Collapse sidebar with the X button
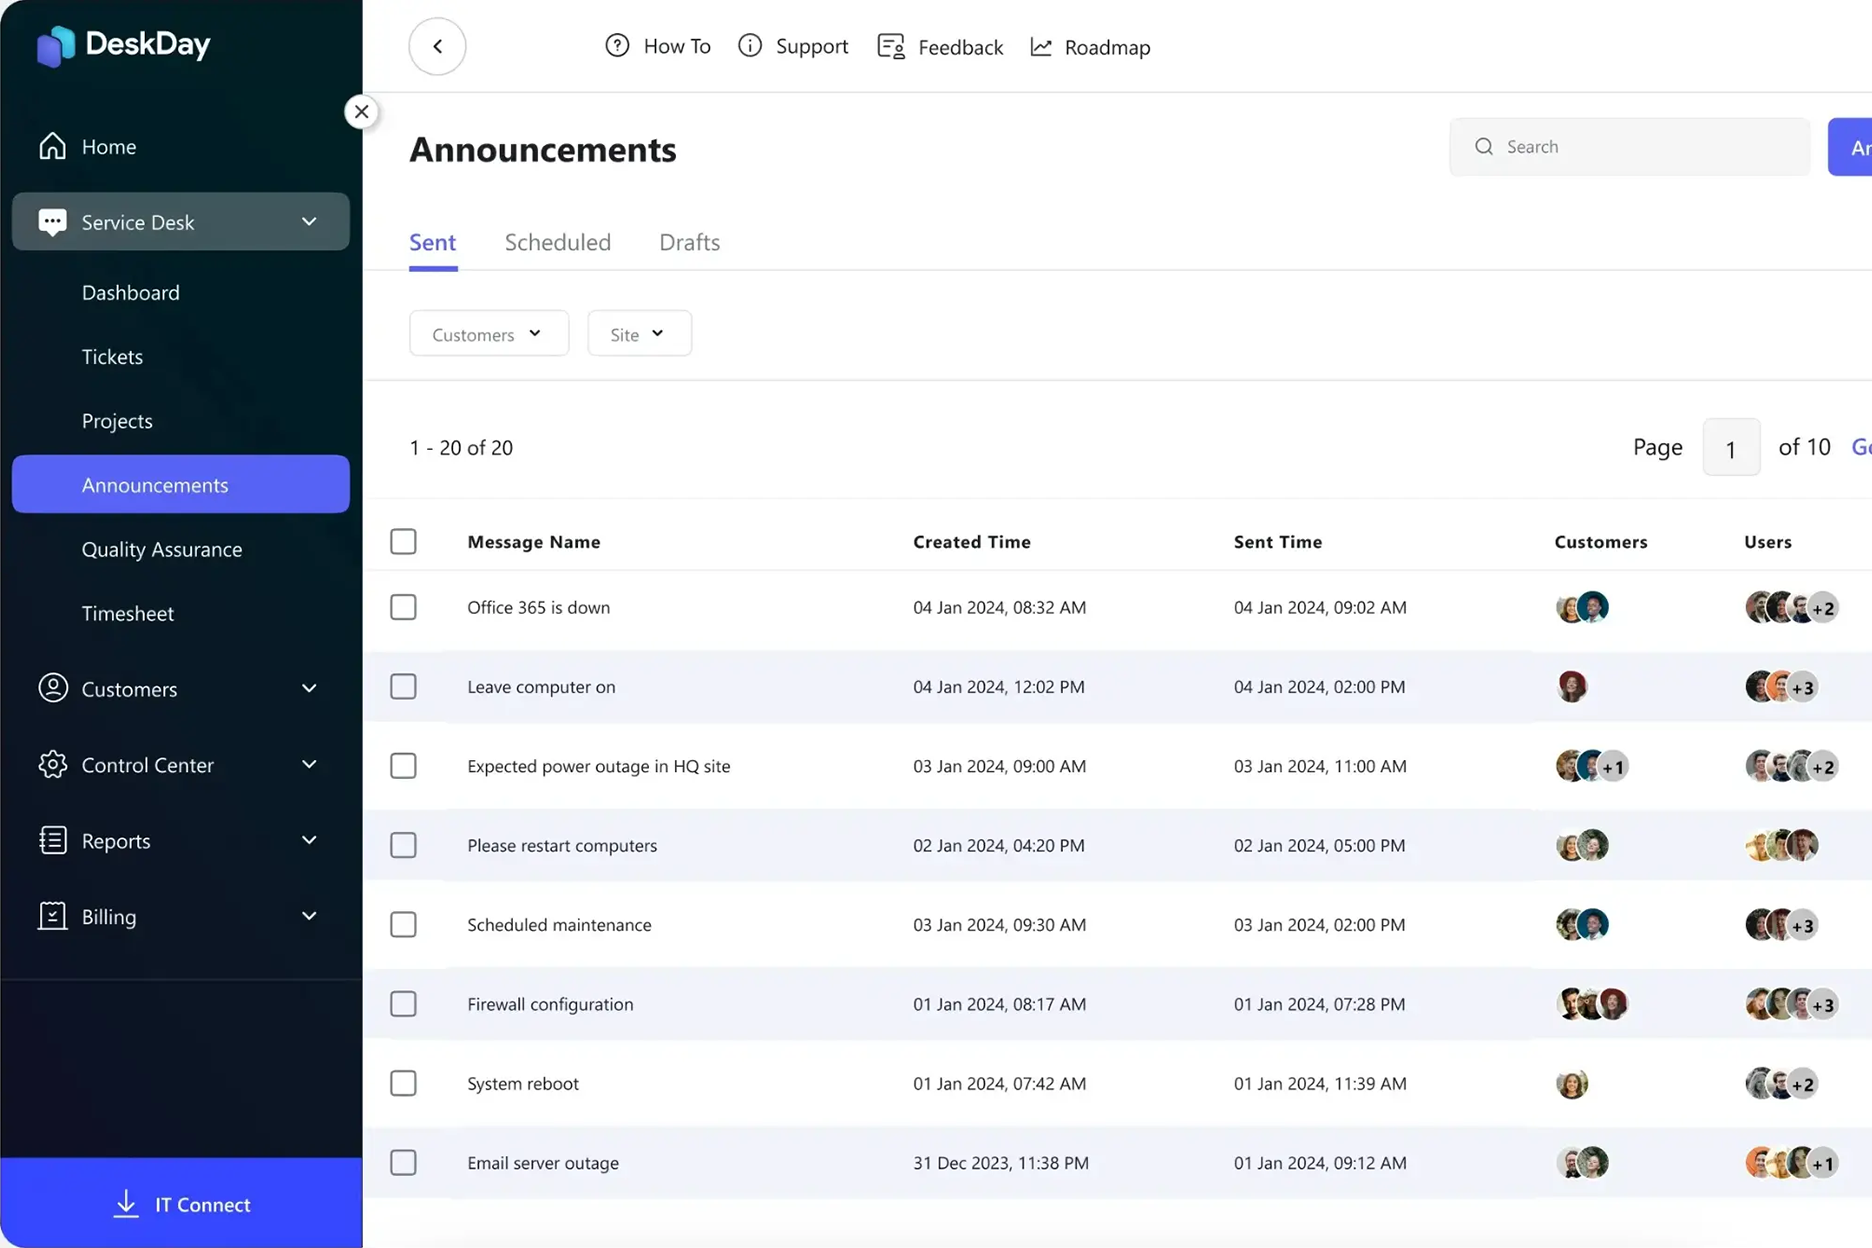The width and height of the screenshot is (1872, 1248). click(x=361, y=111)
